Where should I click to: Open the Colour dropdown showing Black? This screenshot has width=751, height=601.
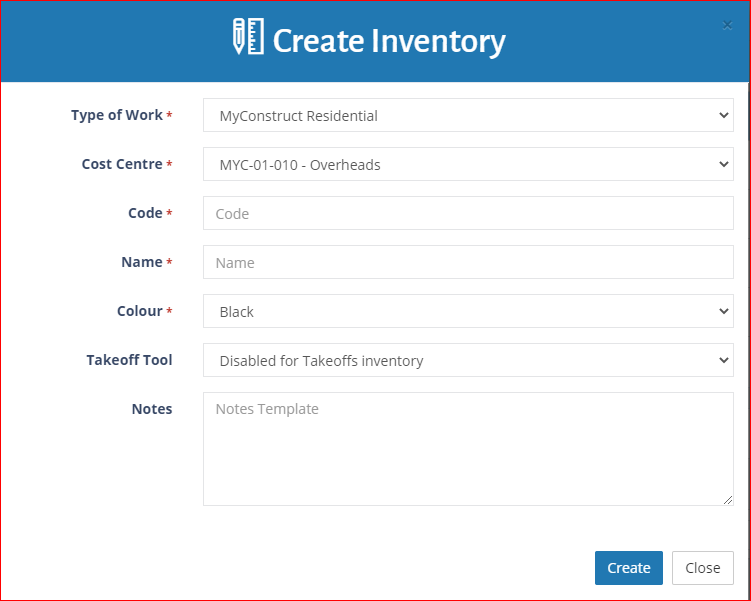click(x=468, y=311)
